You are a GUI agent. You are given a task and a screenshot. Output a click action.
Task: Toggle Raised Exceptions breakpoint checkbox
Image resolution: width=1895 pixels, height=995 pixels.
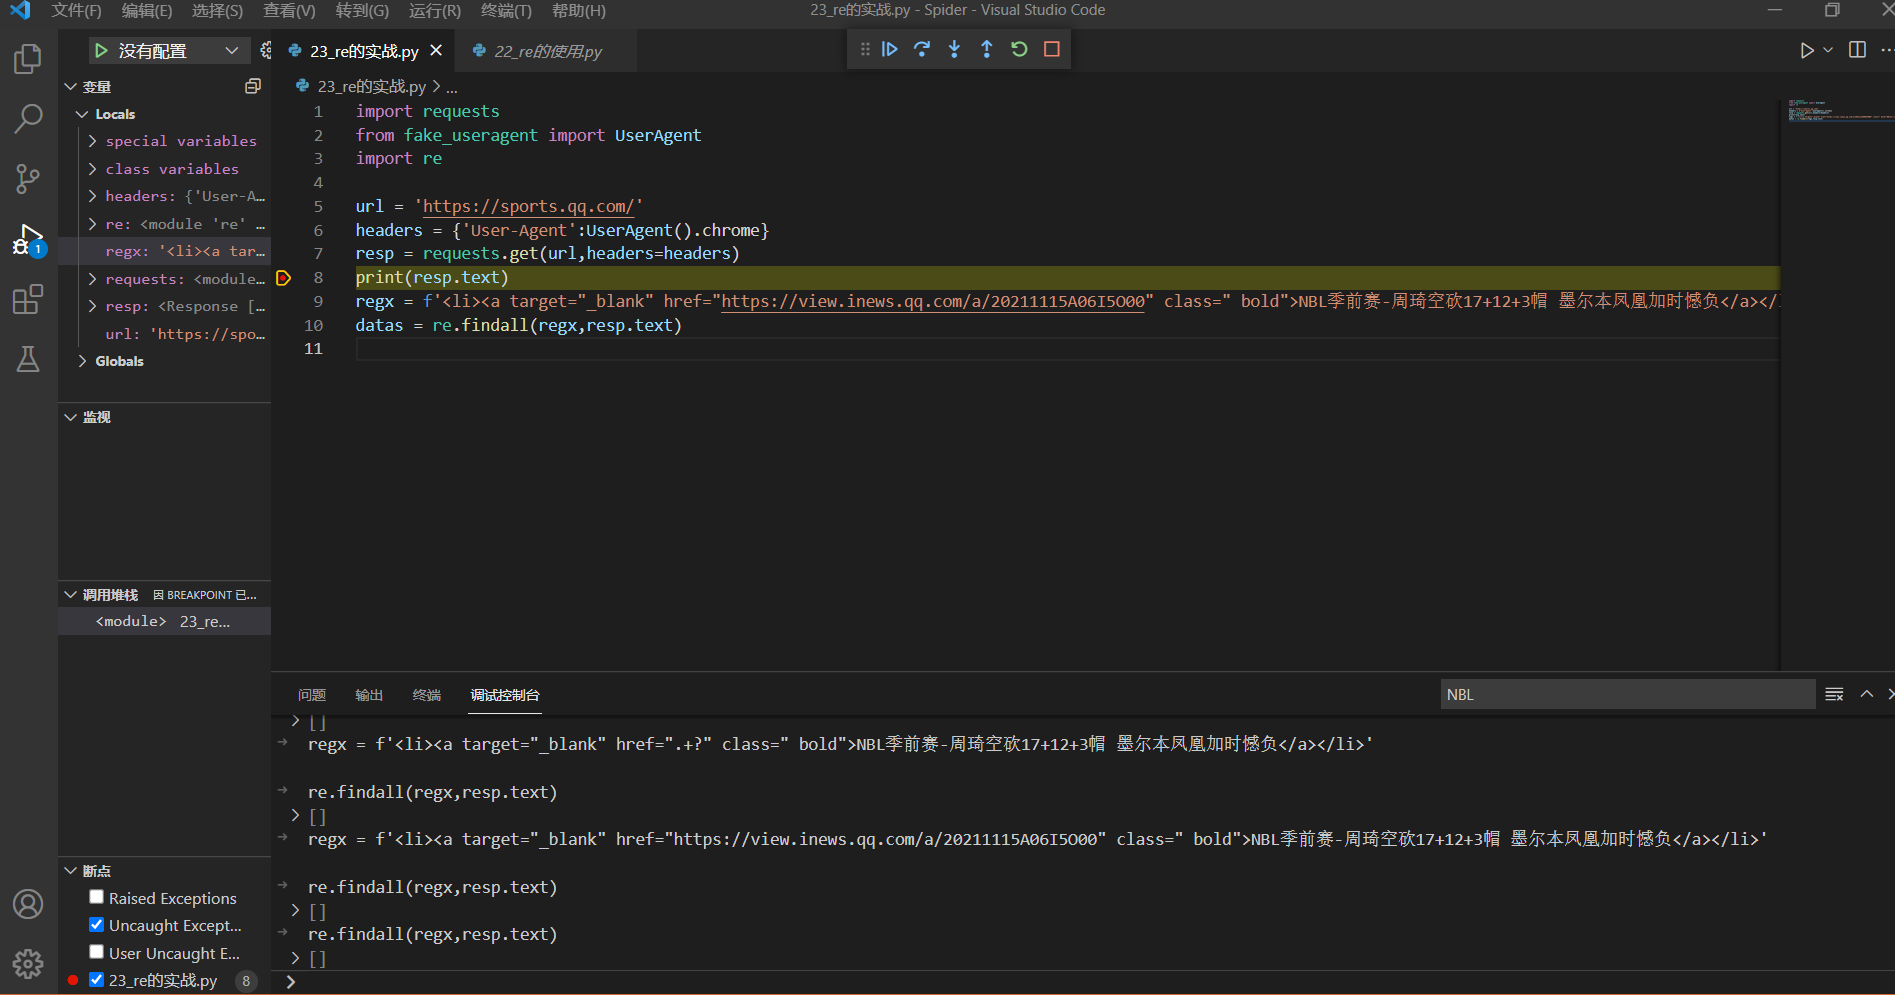point(96,897)
